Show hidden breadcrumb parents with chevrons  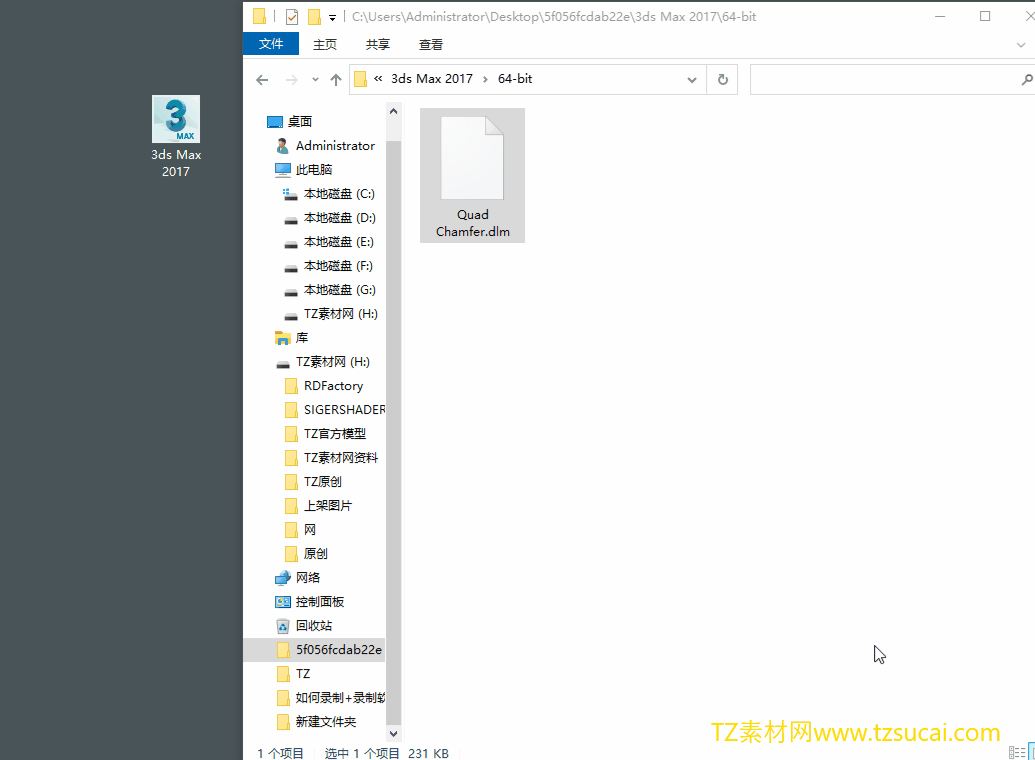[x=378, y=79]
